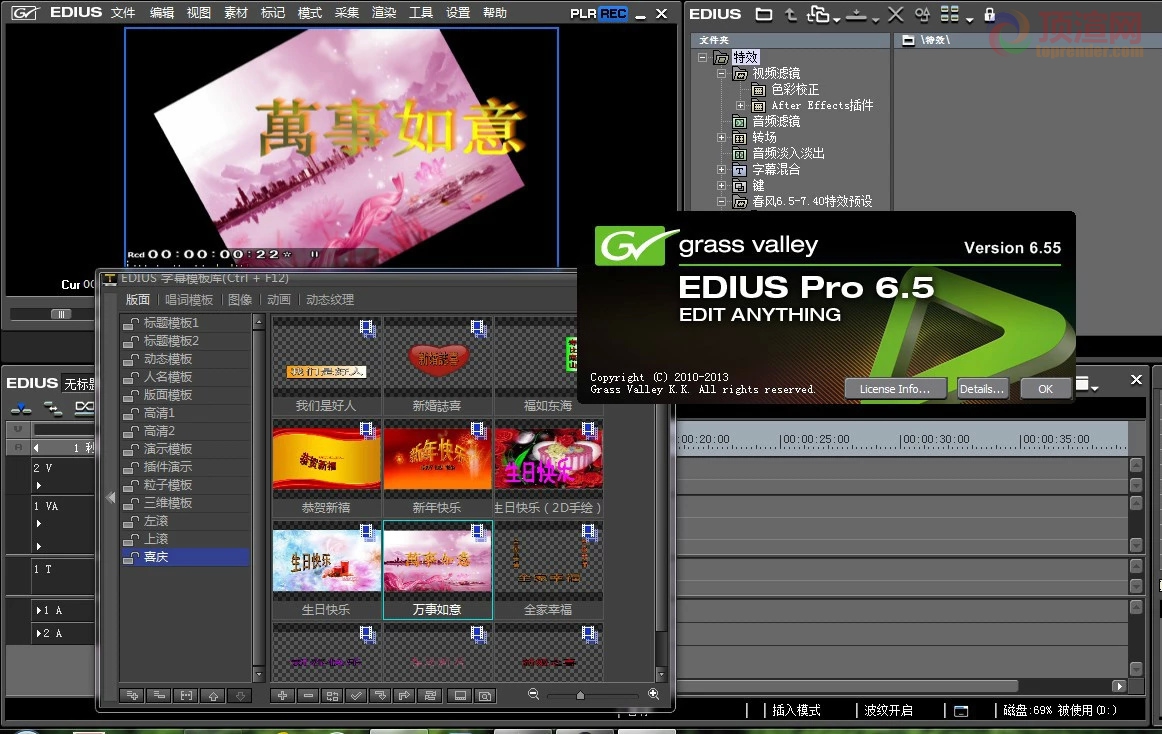Click the thumbnail size slider handle

pyautogui.click(x=580, y=695)
